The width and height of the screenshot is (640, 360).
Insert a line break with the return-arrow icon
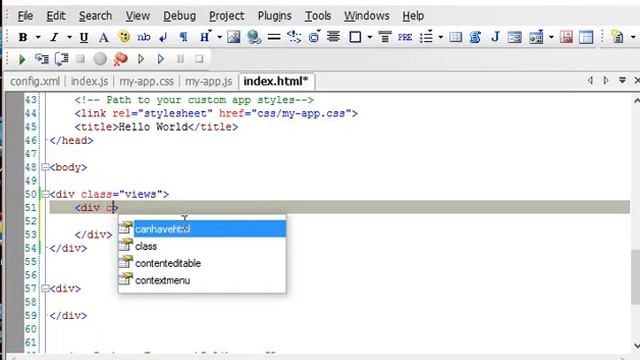[x=163, y=37]
